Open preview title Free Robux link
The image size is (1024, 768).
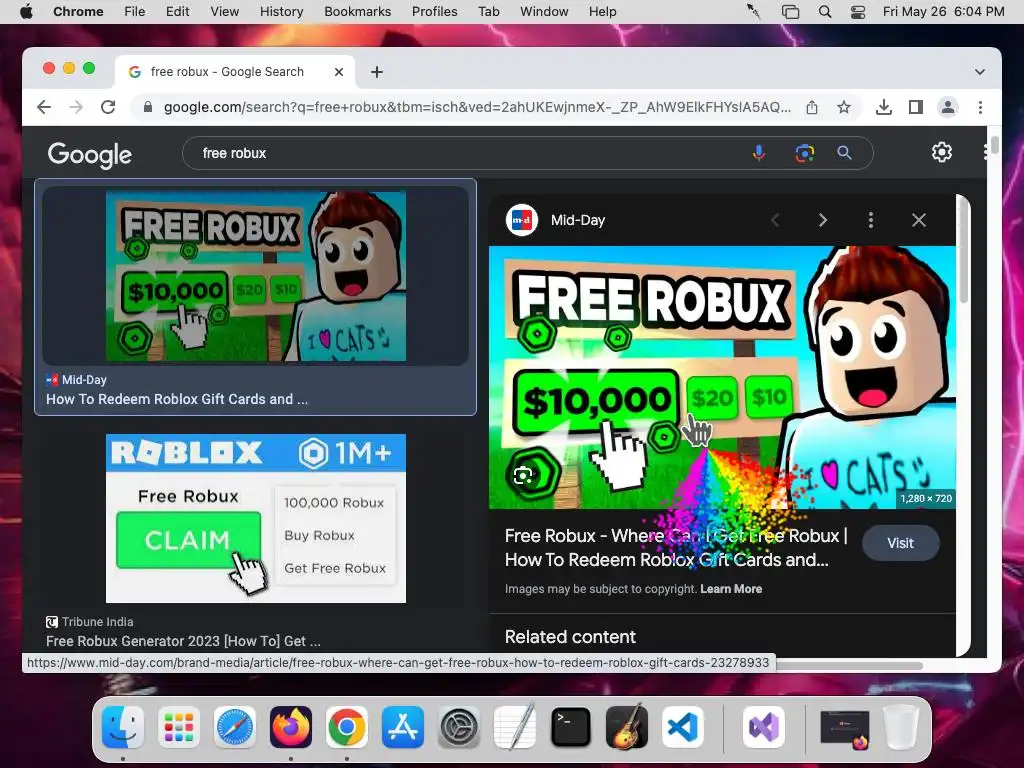tap(676, 547)
